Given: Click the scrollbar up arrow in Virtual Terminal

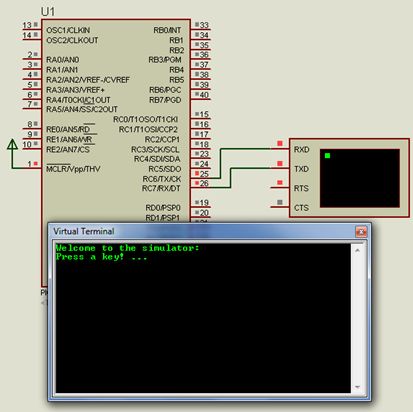Looking at the screenshot, I should click(x=357, y=250).
